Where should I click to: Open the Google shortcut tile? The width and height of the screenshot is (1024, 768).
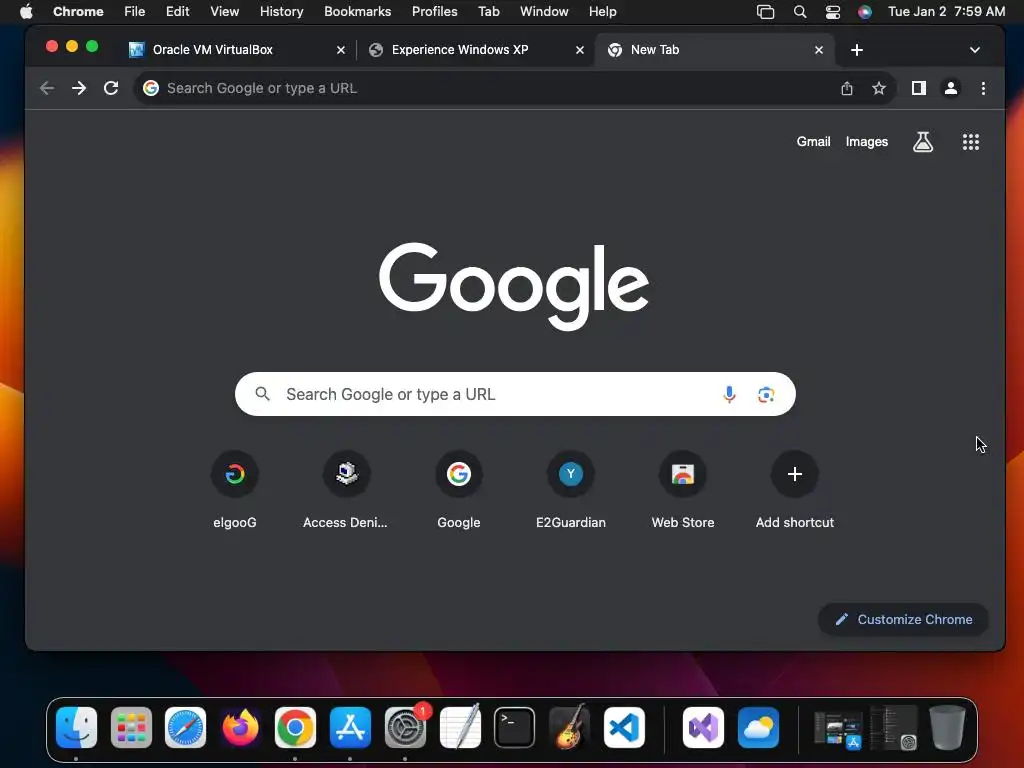[458, 490]
